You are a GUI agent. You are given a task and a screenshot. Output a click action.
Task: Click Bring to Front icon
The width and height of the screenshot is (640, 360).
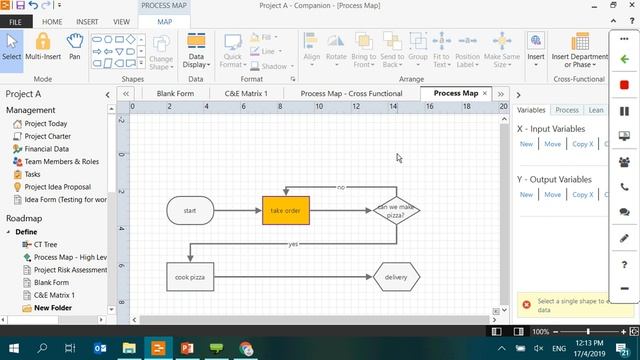tap(363, 51)
